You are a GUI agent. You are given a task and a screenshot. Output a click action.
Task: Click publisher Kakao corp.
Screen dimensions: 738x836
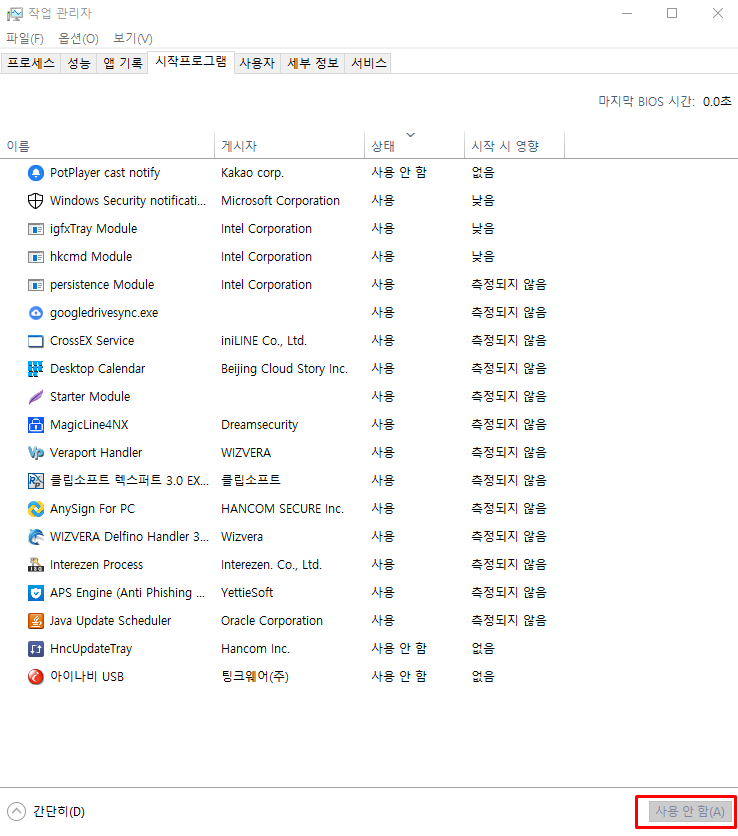coord(252,173)
